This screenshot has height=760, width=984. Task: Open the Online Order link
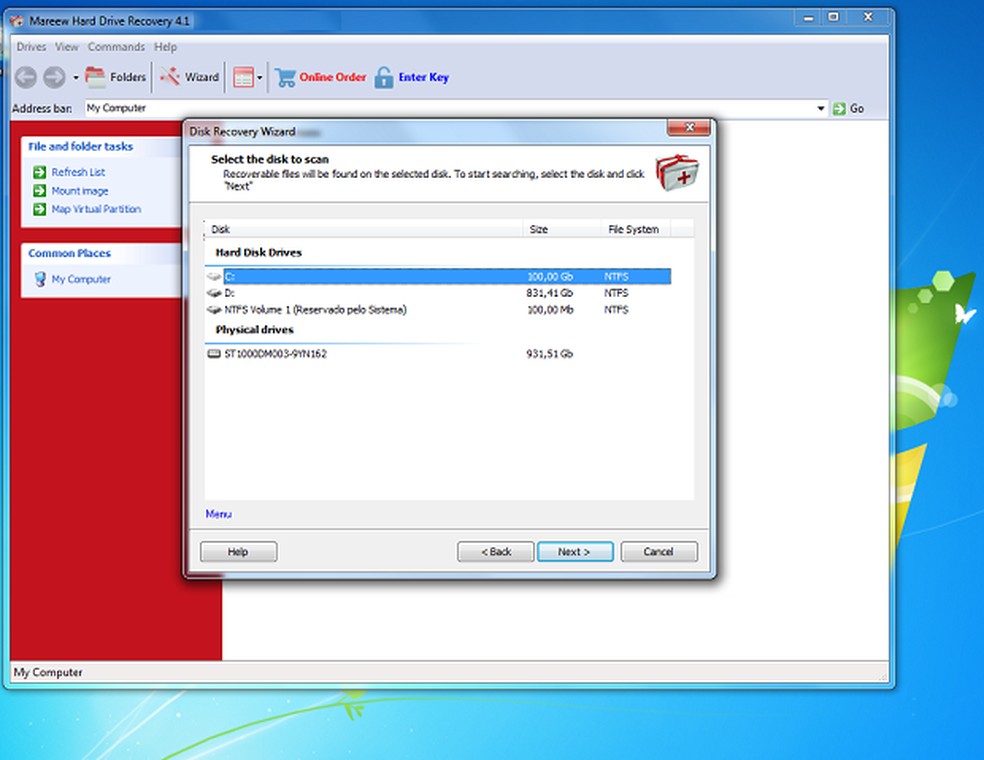click(x=333, y=77)
